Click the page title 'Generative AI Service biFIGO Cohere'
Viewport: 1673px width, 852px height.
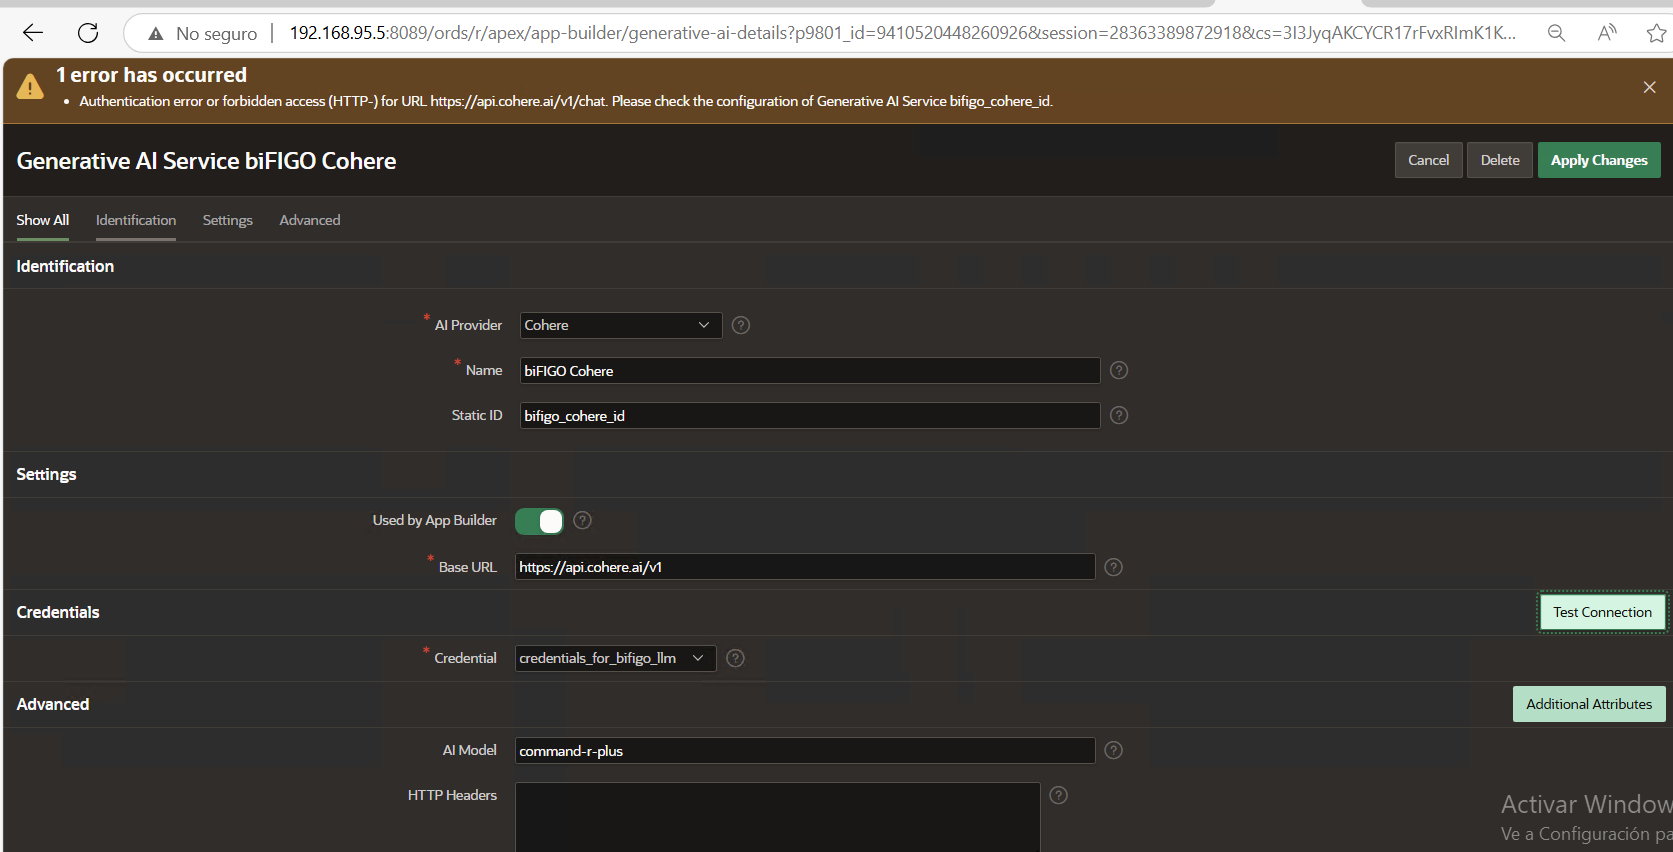click(206, 161)
